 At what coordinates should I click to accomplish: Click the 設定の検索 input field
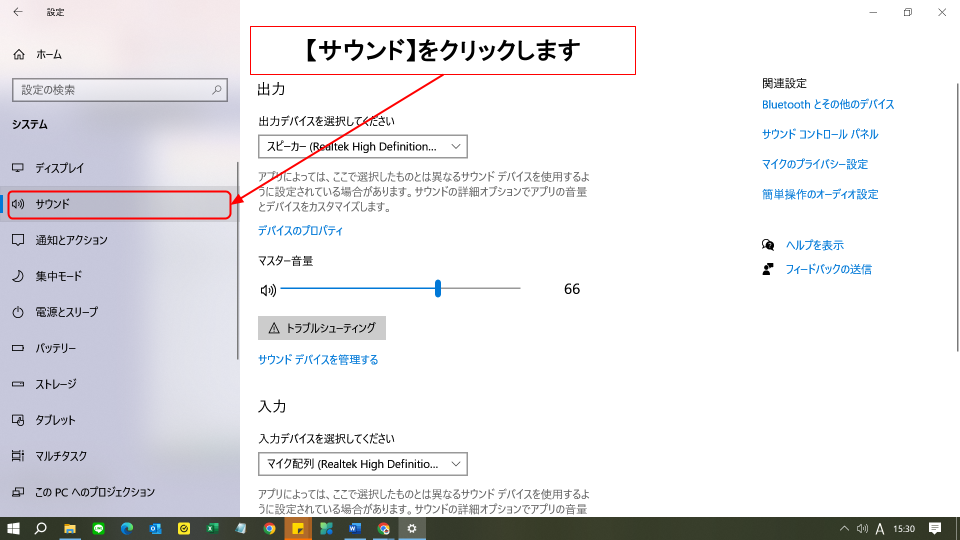coord(110,90)
